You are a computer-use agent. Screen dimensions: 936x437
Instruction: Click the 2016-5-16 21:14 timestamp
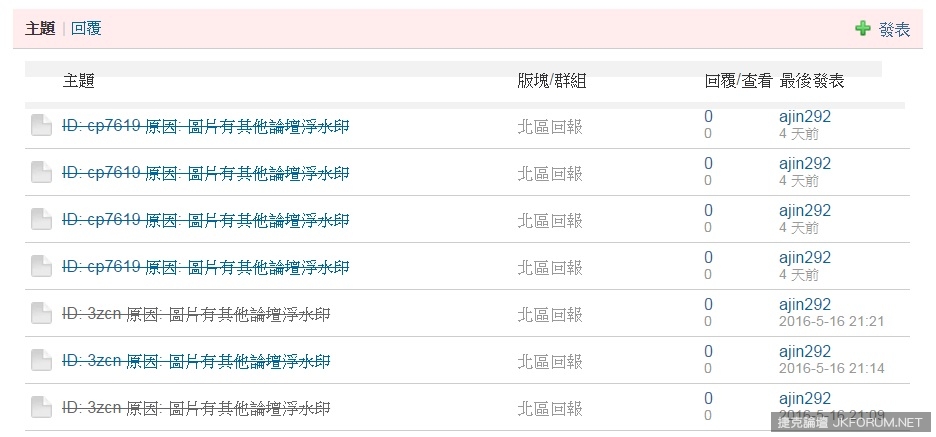point(832,368)
